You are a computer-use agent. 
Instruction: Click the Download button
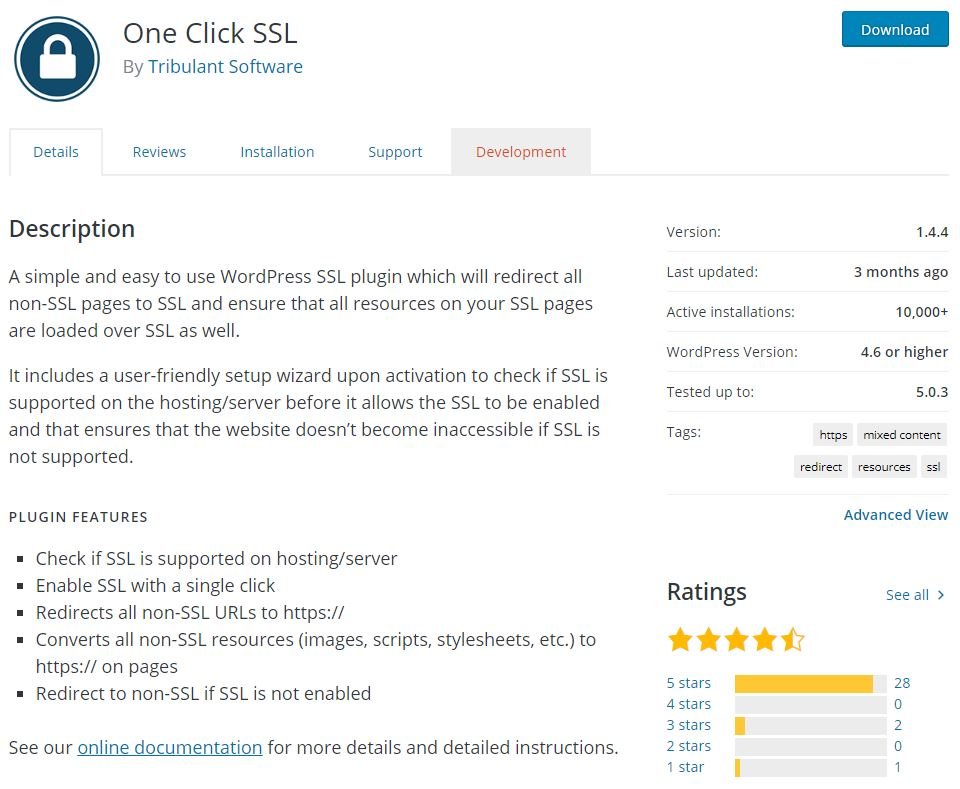(894, 30)
